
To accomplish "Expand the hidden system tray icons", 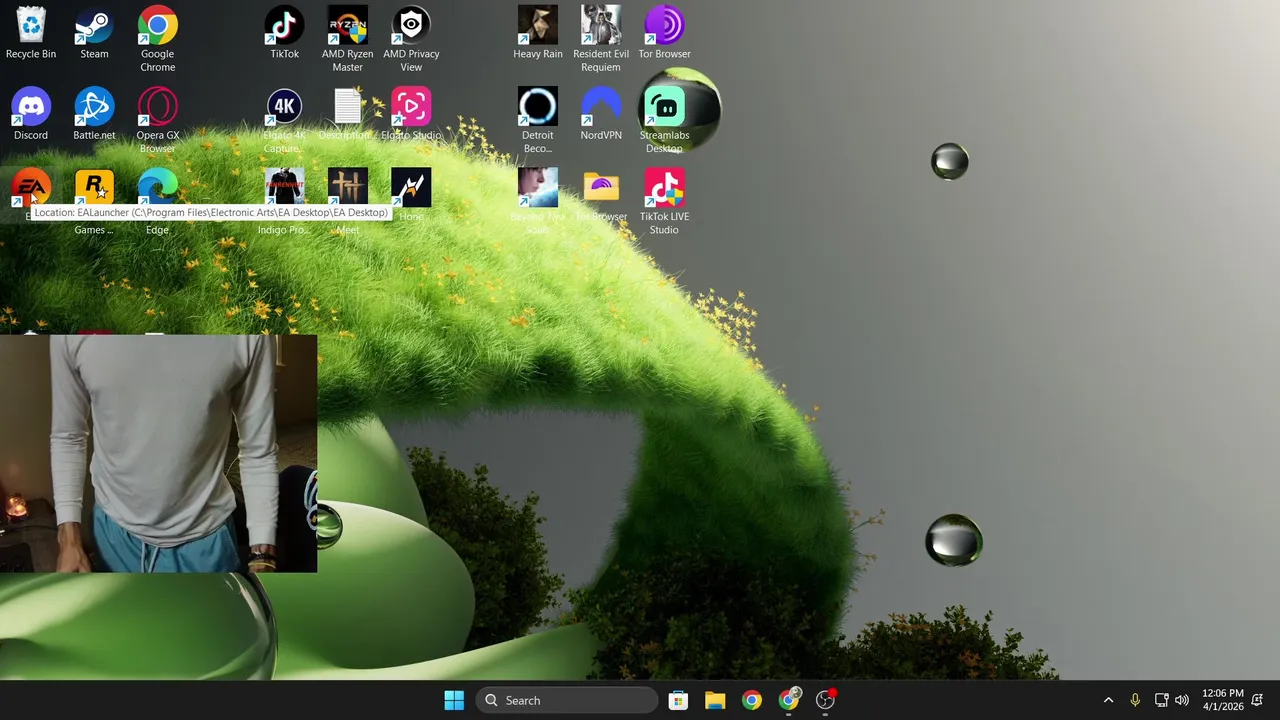I will click(x=1108, y=700).
